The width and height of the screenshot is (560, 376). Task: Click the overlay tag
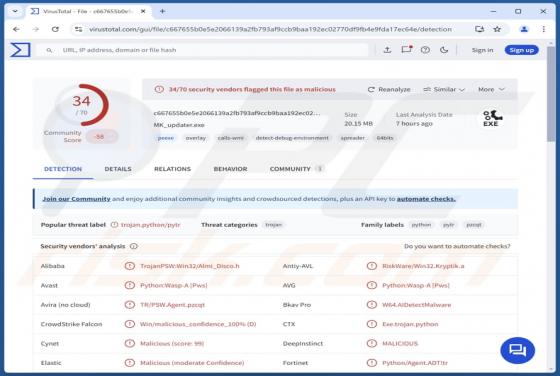pos(196,138)
